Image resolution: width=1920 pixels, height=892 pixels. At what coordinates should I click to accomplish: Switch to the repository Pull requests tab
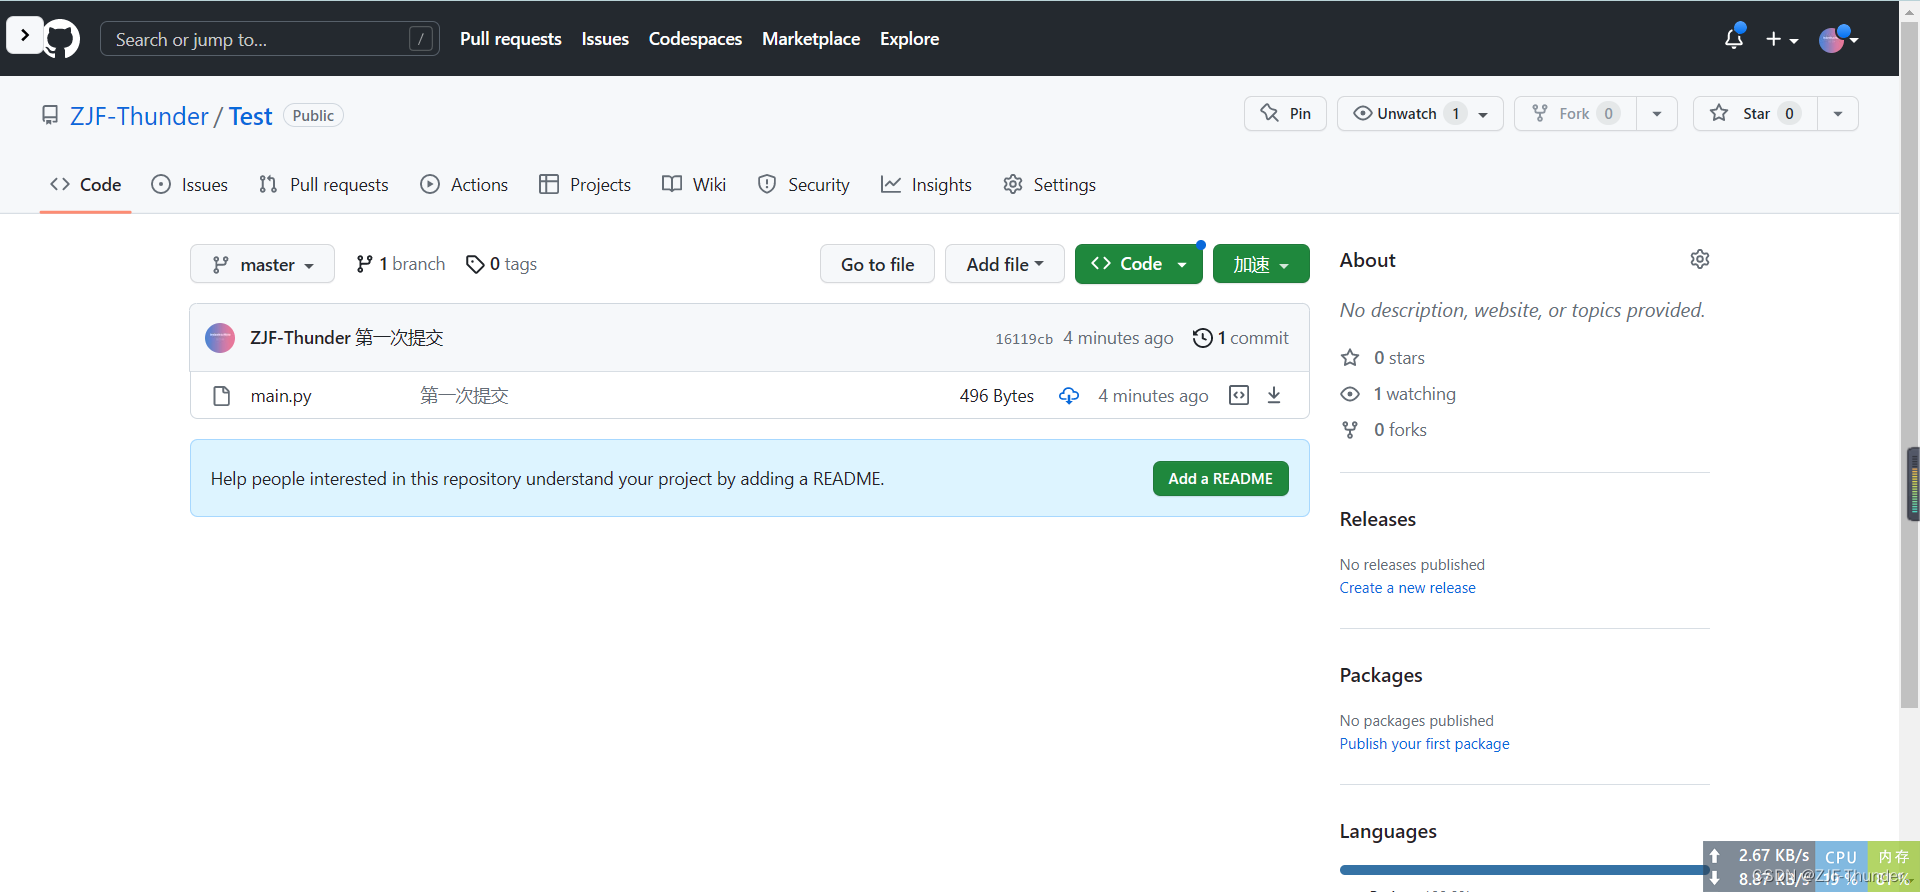[x=324, y=185]
